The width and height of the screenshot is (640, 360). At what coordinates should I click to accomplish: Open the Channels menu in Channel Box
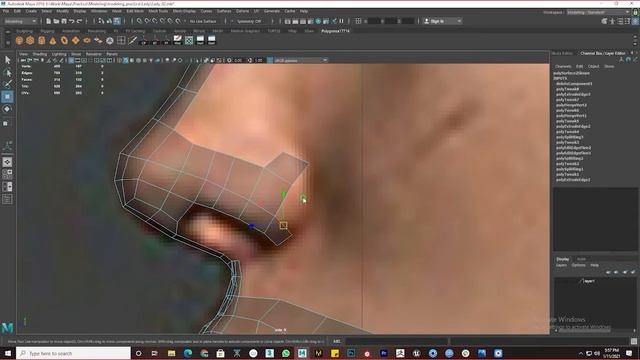[x=563, y=66]
